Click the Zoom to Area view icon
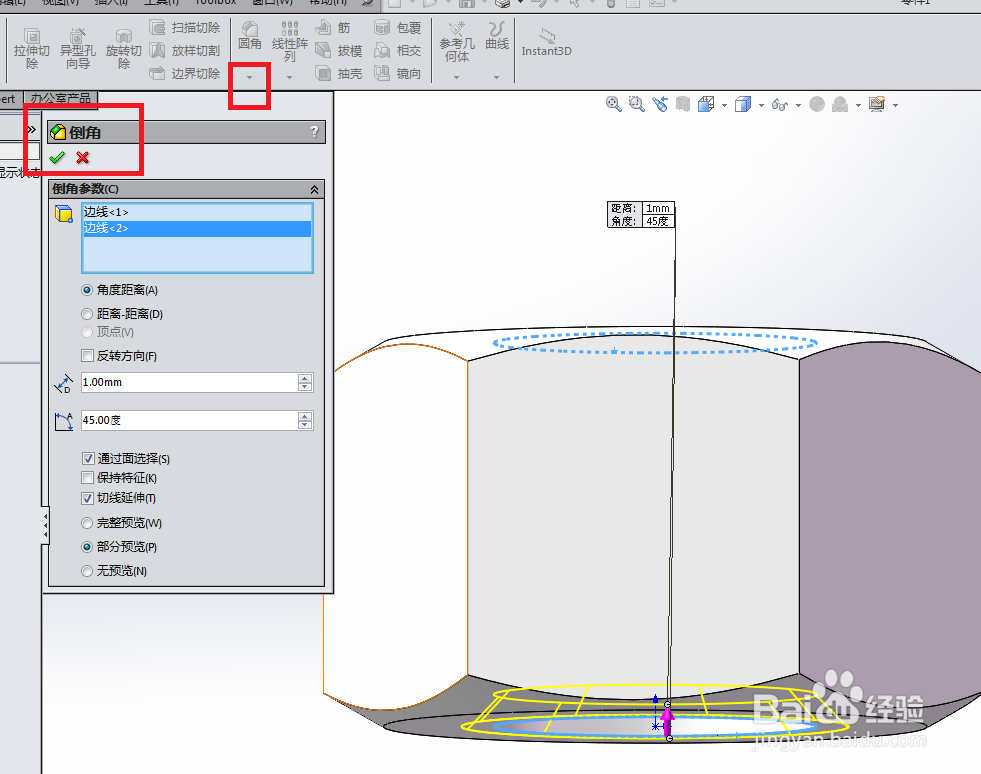The height and width of the screenshot is (774, 981). click(x=636, y=104)
